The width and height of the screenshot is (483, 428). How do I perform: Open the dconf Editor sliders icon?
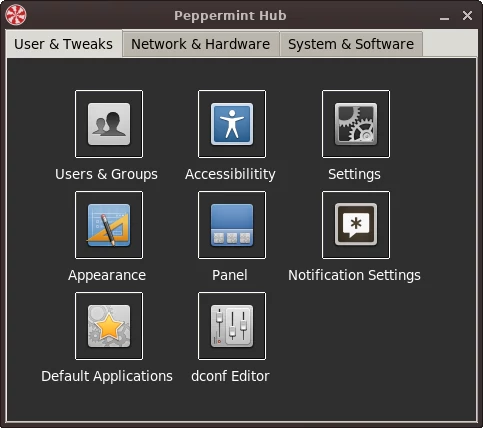click(232, 326)
